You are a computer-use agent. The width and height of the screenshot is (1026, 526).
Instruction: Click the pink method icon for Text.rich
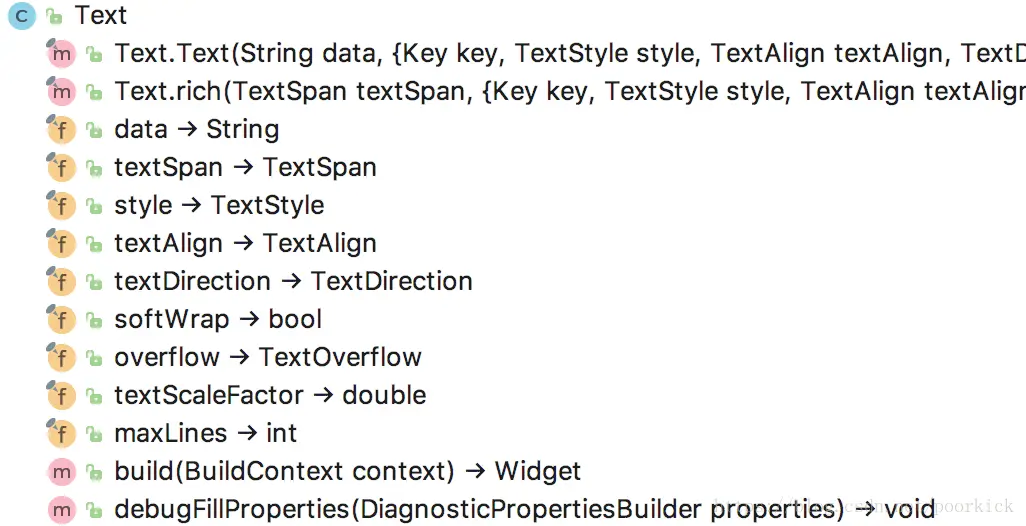point(62,92)
